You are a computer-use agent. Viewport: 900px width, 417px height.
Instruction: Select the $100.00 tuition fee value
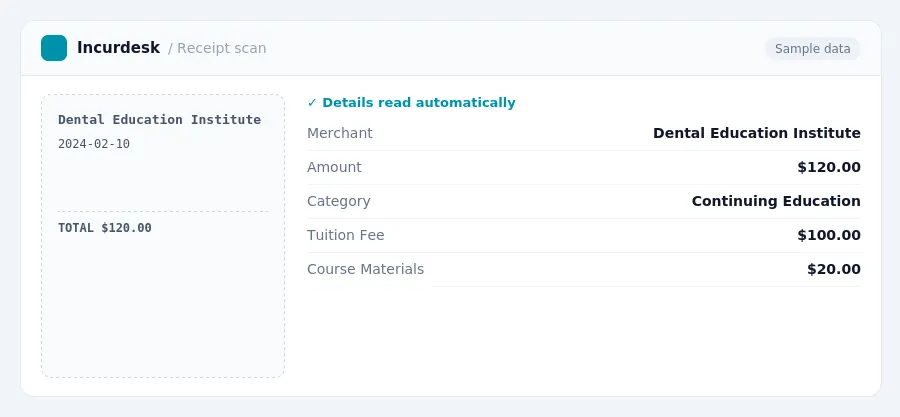(x=829, y=235)
